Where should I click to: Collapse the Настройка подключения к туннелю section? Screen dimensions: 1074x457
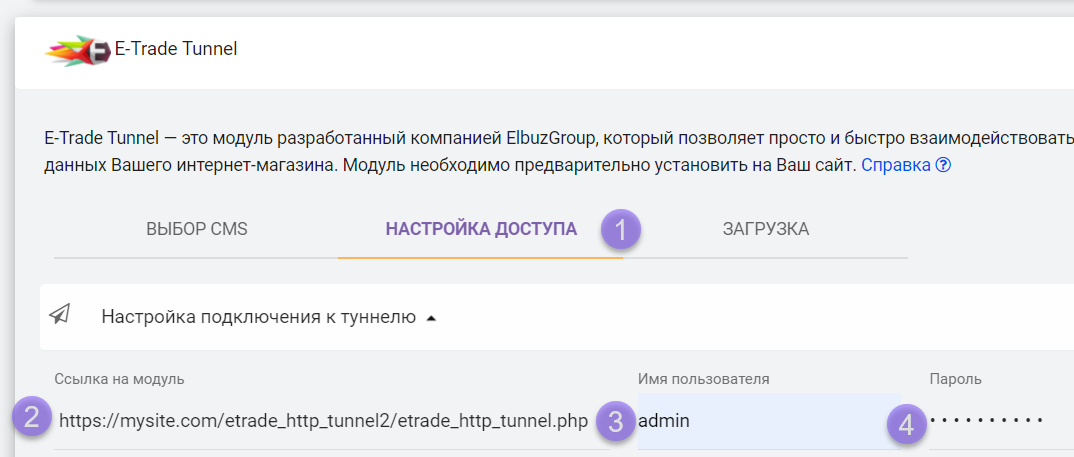click(x=258, y=317)
